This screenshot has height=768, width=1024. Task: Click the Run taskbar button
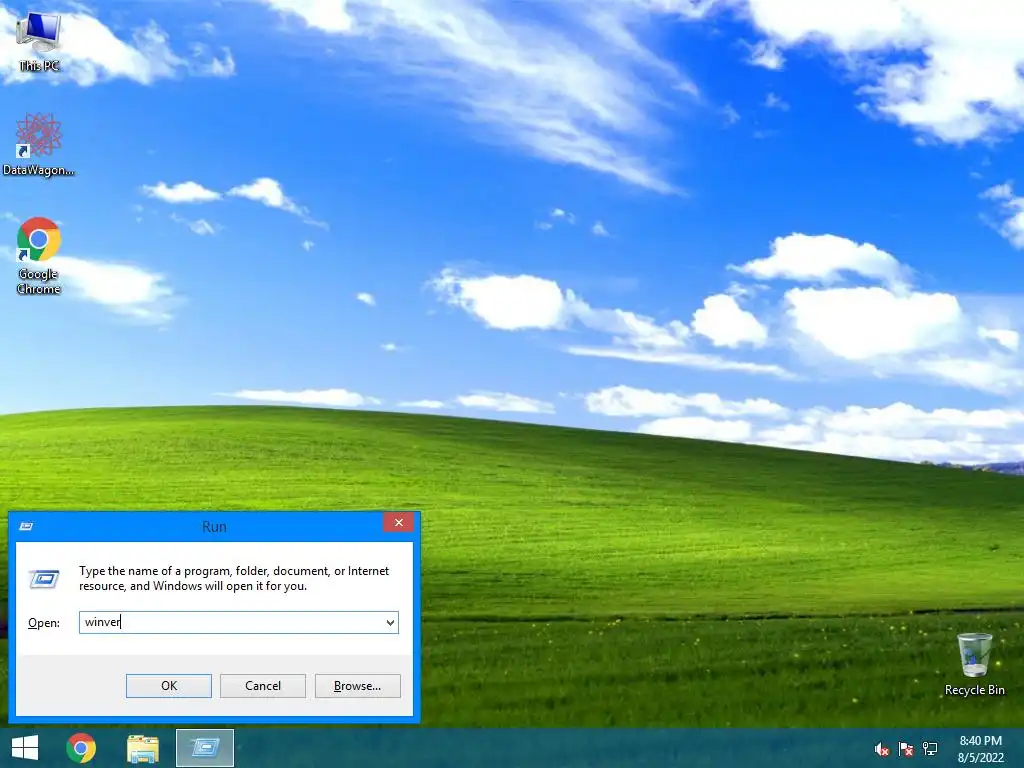(x=205, y=748)
